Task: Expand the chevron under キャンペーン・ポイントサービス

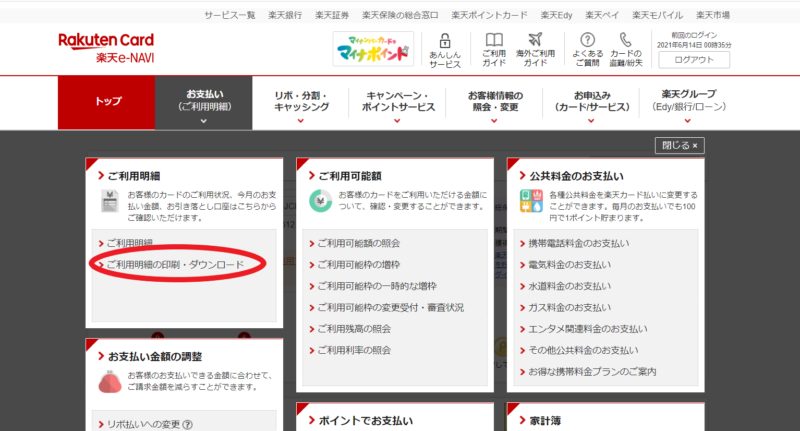Action: (x=397, y=121)
